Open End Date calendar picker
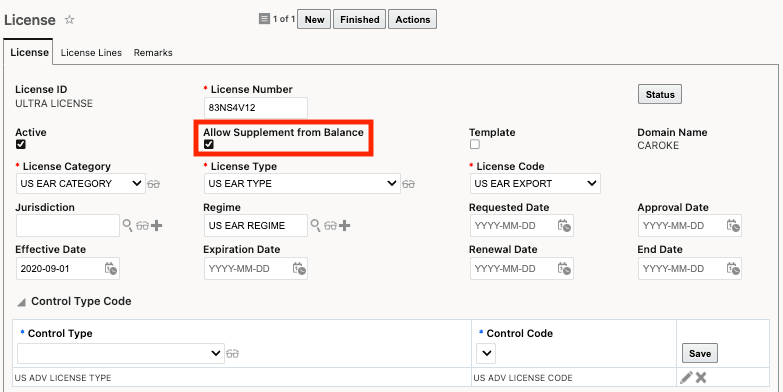 point(733,269)
